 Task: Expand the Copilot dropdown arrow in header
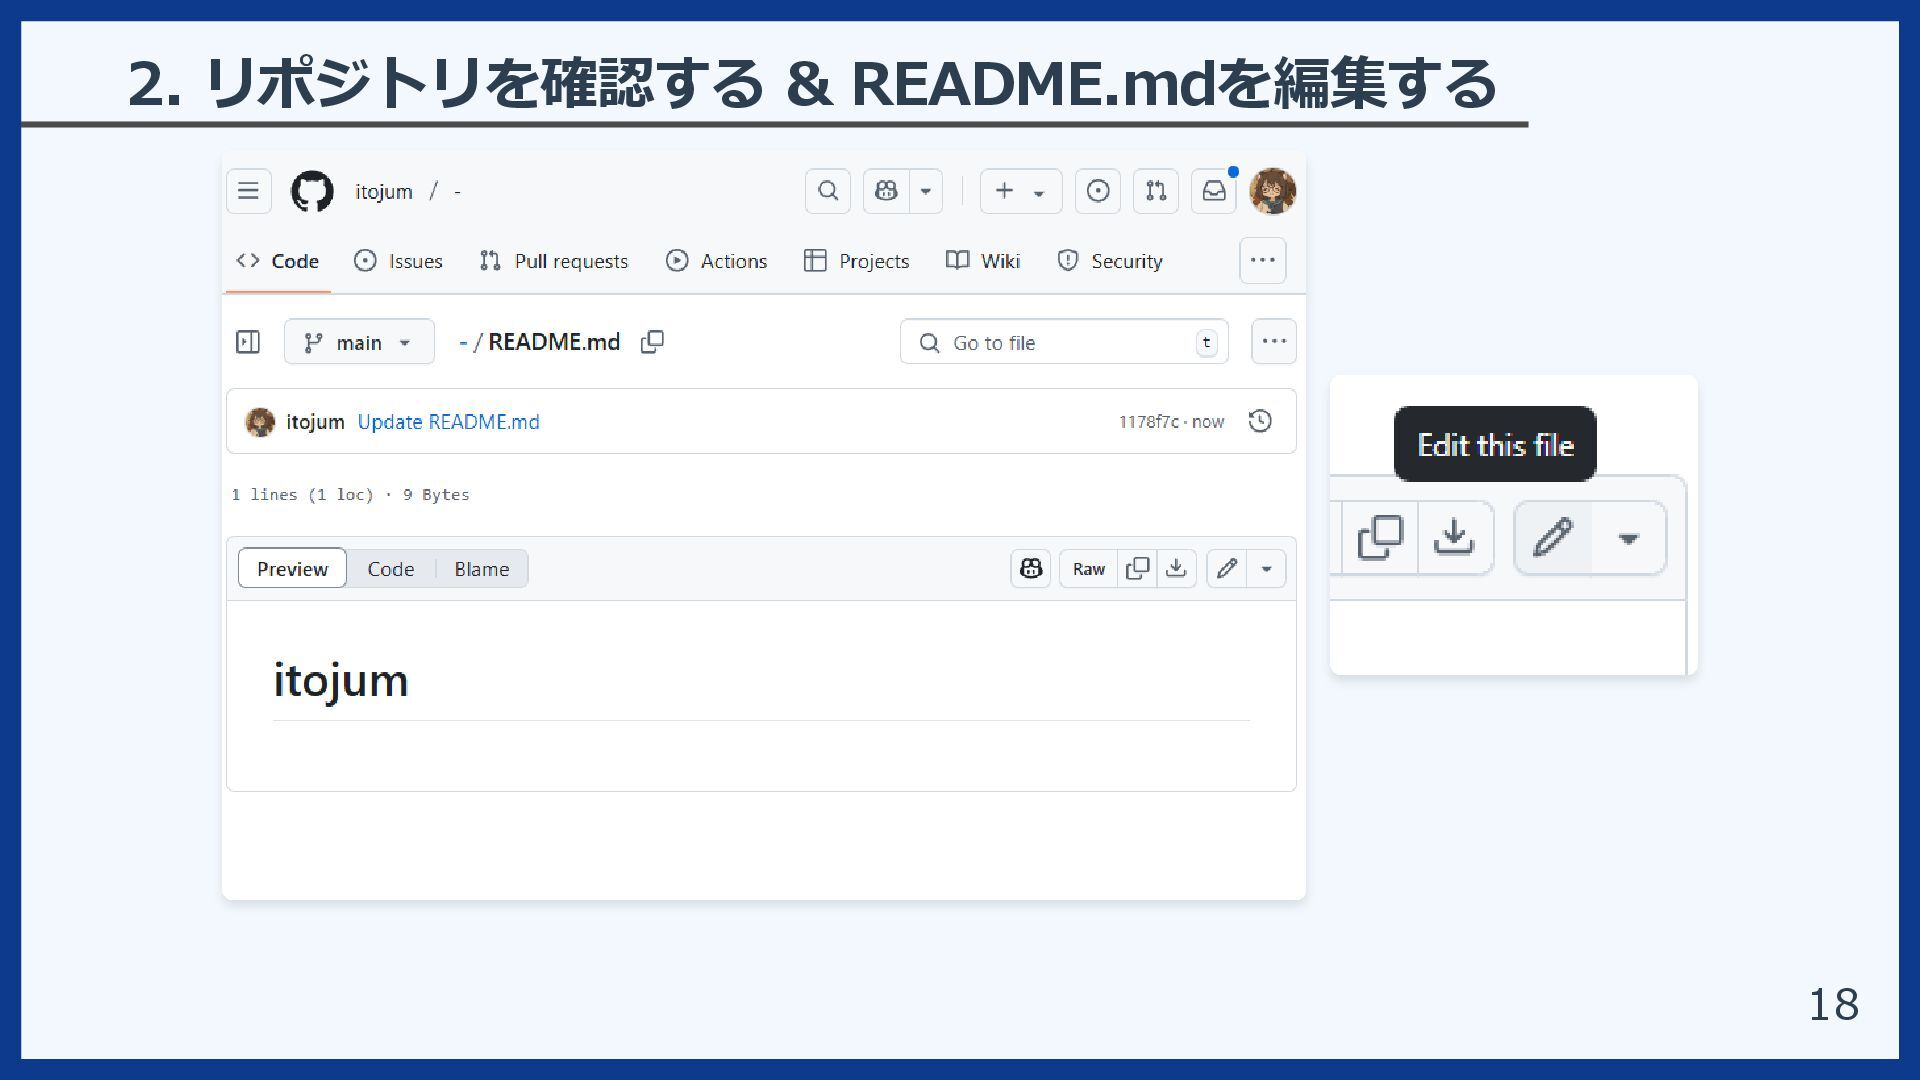click(926, 191)
